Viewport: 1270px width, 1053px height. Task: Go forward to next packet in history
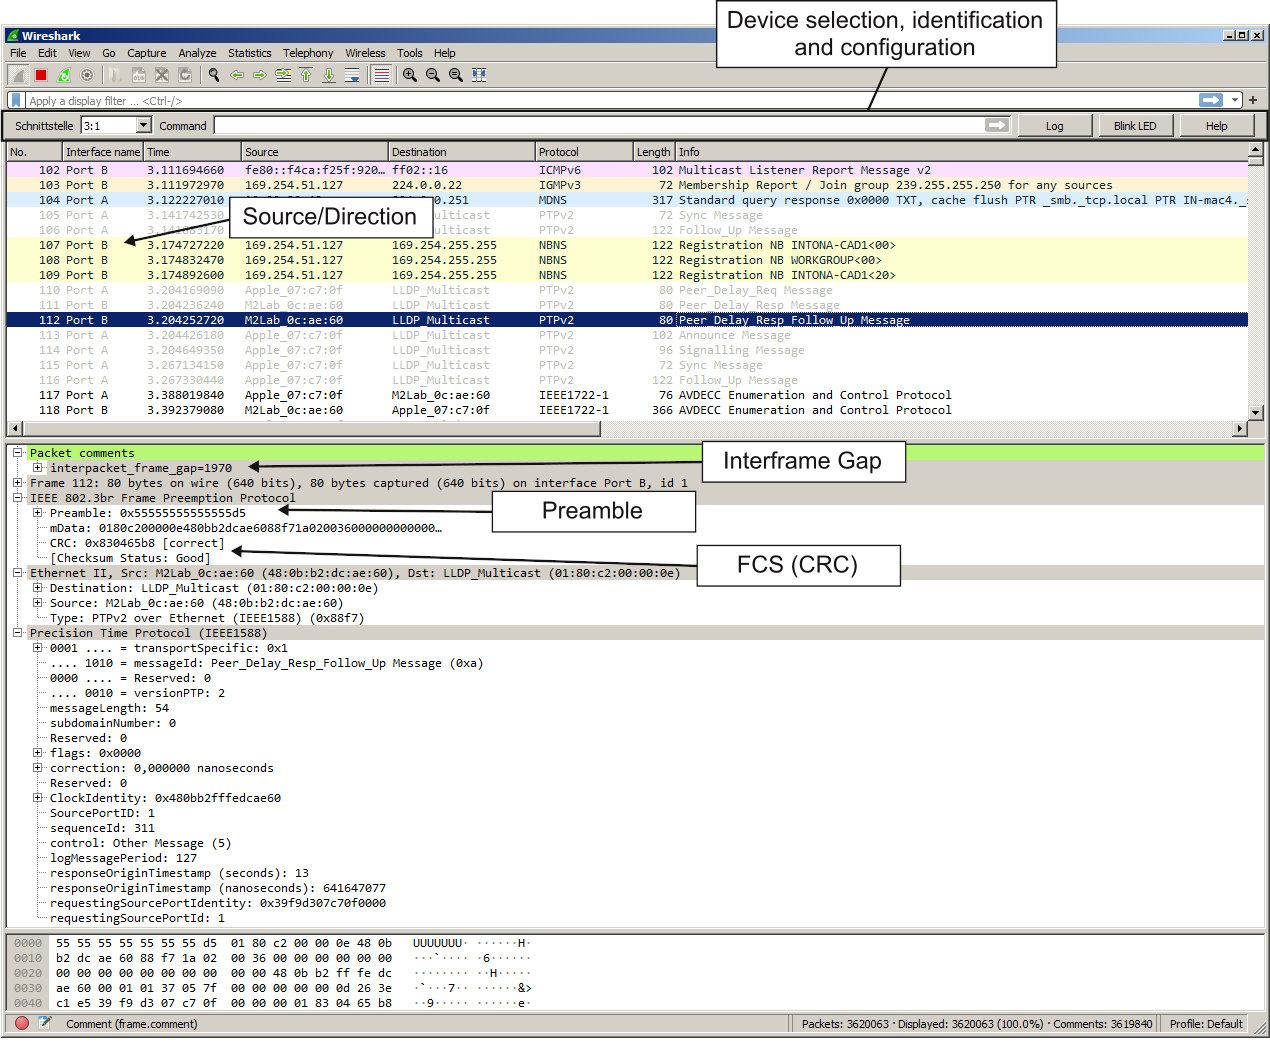point(260,75)
